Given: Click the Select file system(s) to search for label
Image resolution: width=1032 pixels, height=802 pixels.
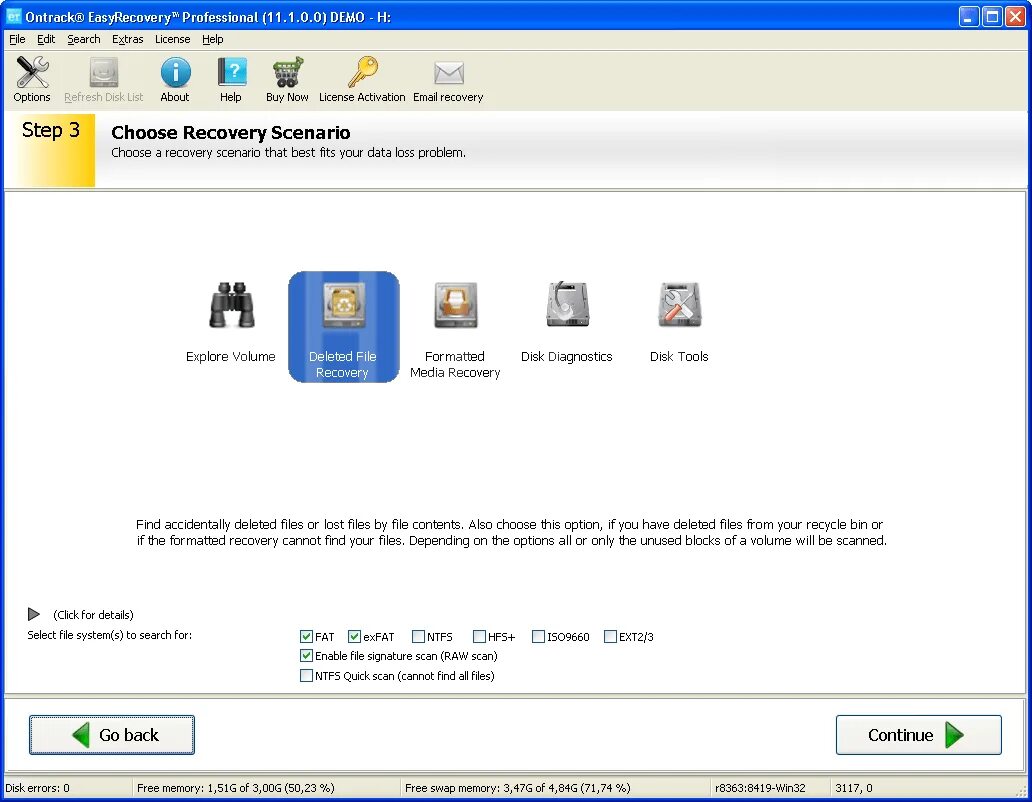Looking at the screenshot, I should click(x=110, y=635).
